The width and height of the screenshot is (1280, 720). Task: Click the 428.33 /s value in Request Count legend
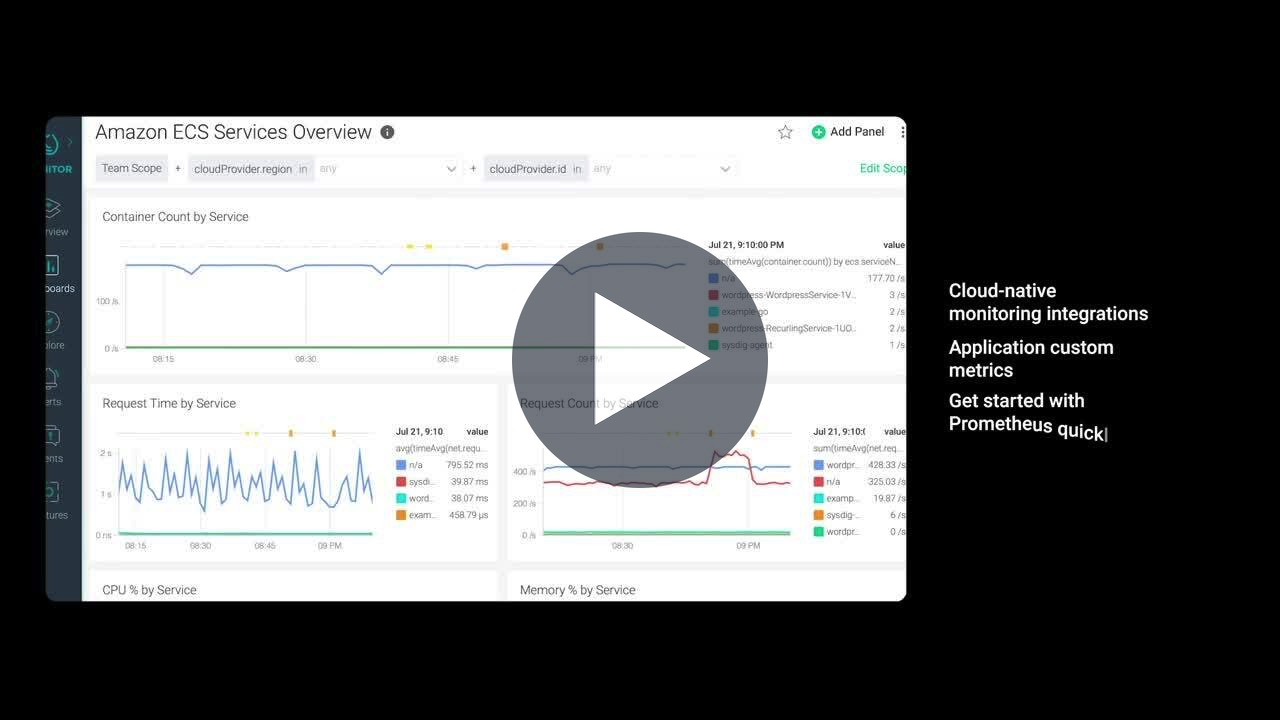(x=887, y=465)
